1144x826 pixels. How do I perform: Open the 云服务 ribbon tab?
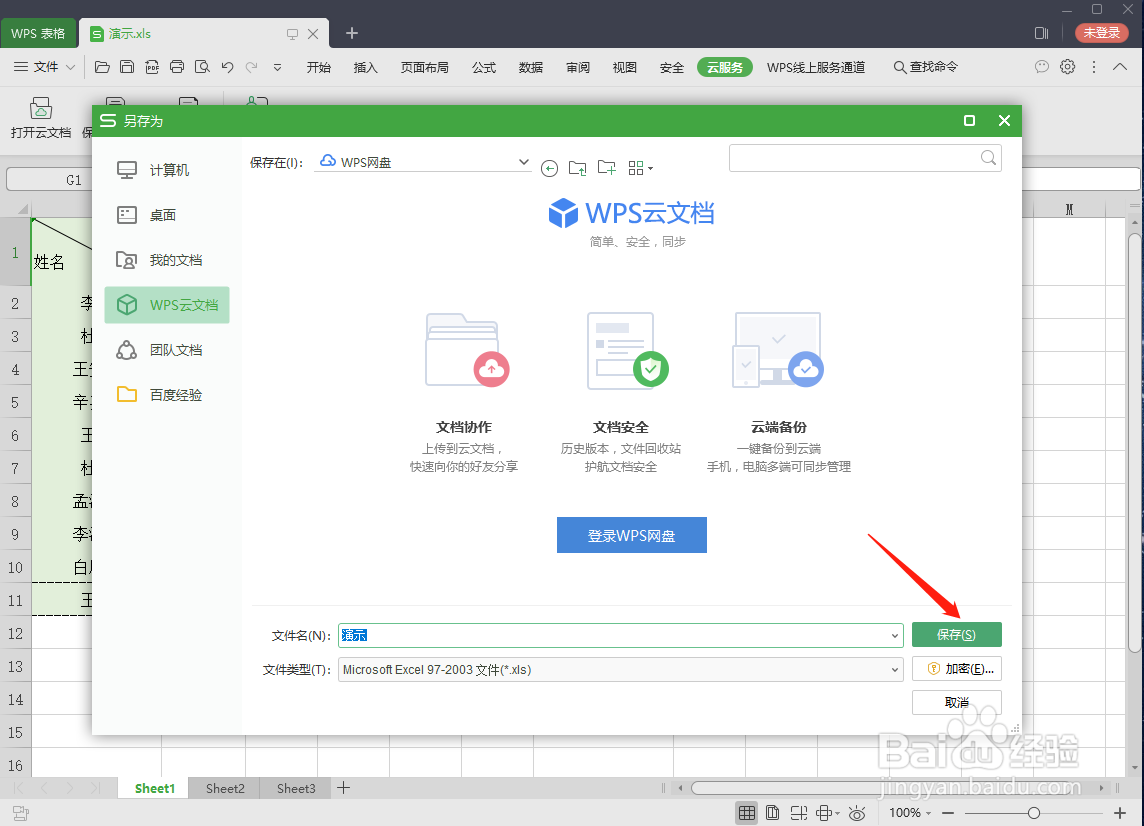pyautogui.click(x=724, y=67)
